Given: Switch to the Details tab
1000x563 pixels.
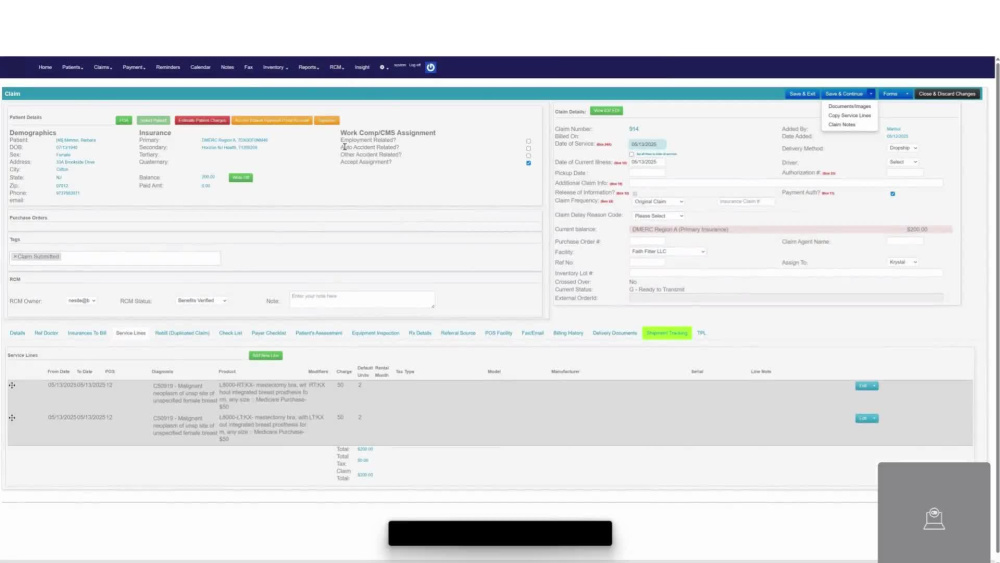Looking at the screenshot, I should click(17, 333).
